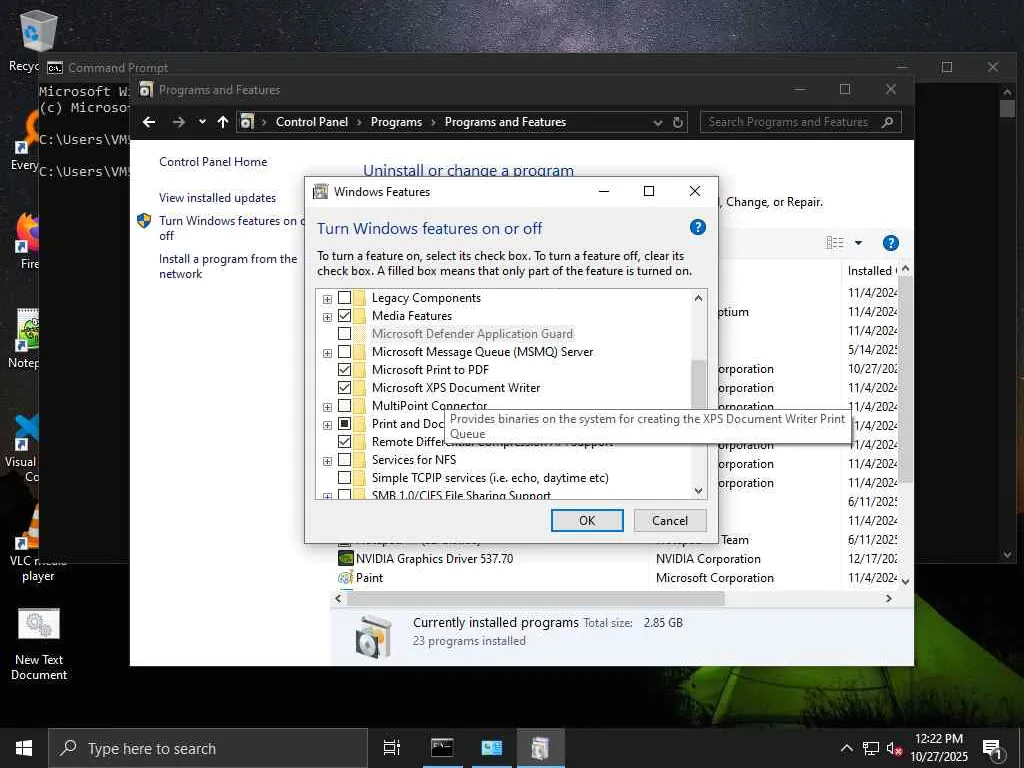
Task: Expand the Microsoft Message Queue Server node
Action: (327, 353)
